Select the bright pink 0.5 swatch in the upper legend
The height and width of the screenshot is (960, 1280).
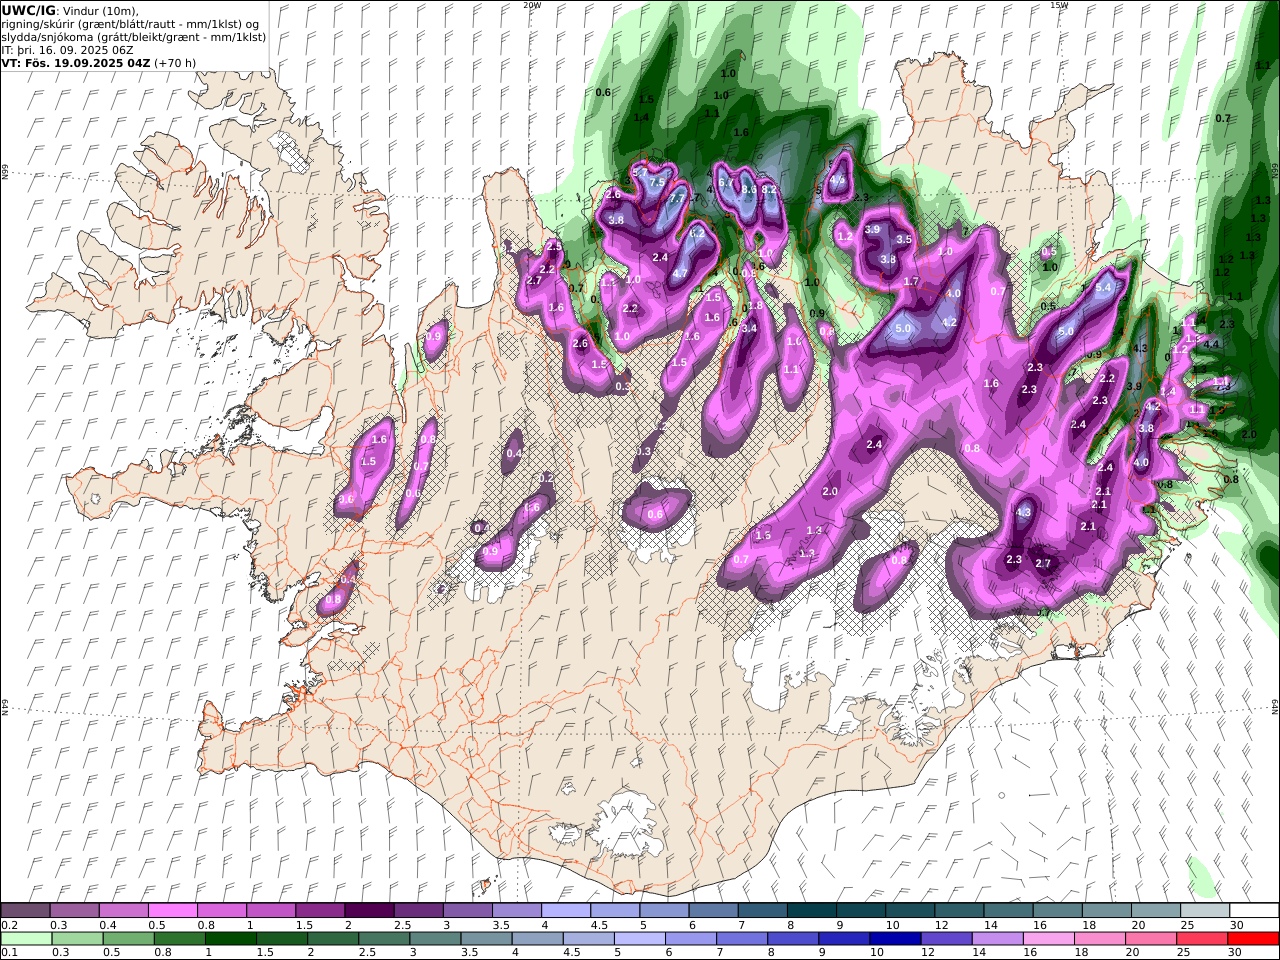(x=172, y=910)
